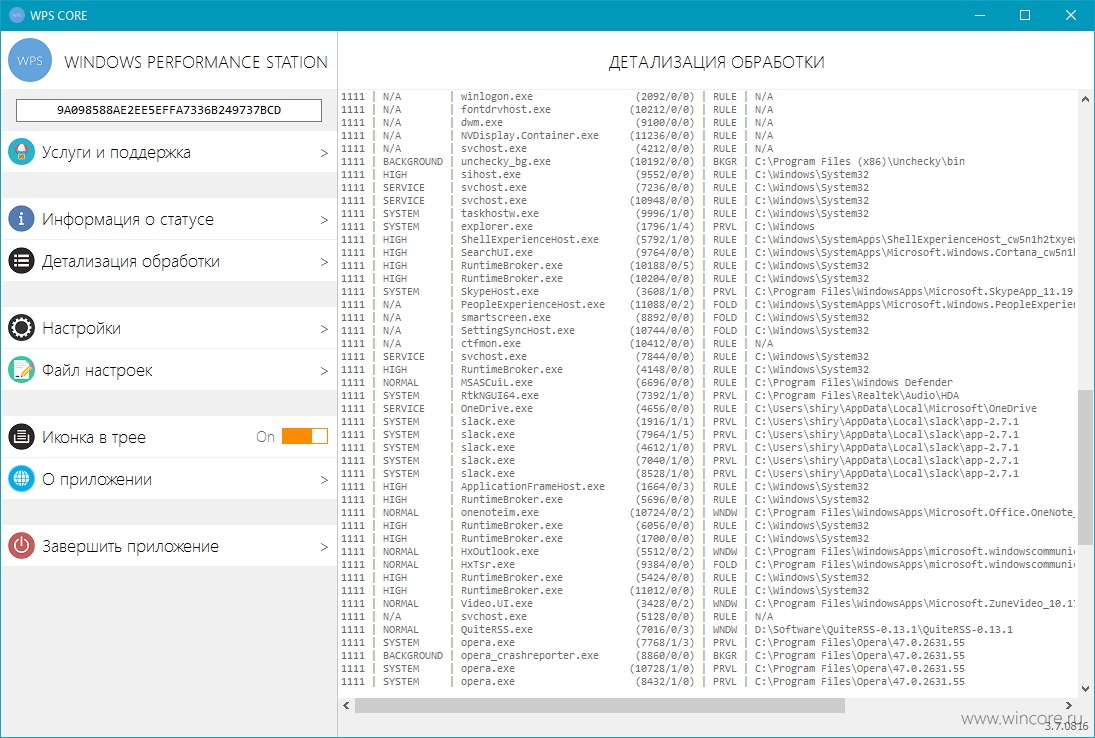Choose Завершить приложение to exit
Image resolution: width=1095 pixels, height=738 pixels.
click(x=169, y=546)
